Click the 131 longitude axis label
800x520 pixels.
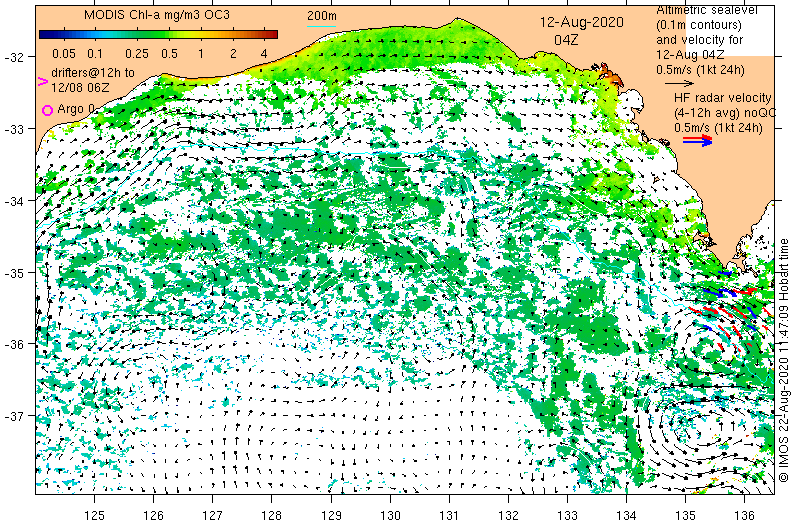tap(449, 514)
